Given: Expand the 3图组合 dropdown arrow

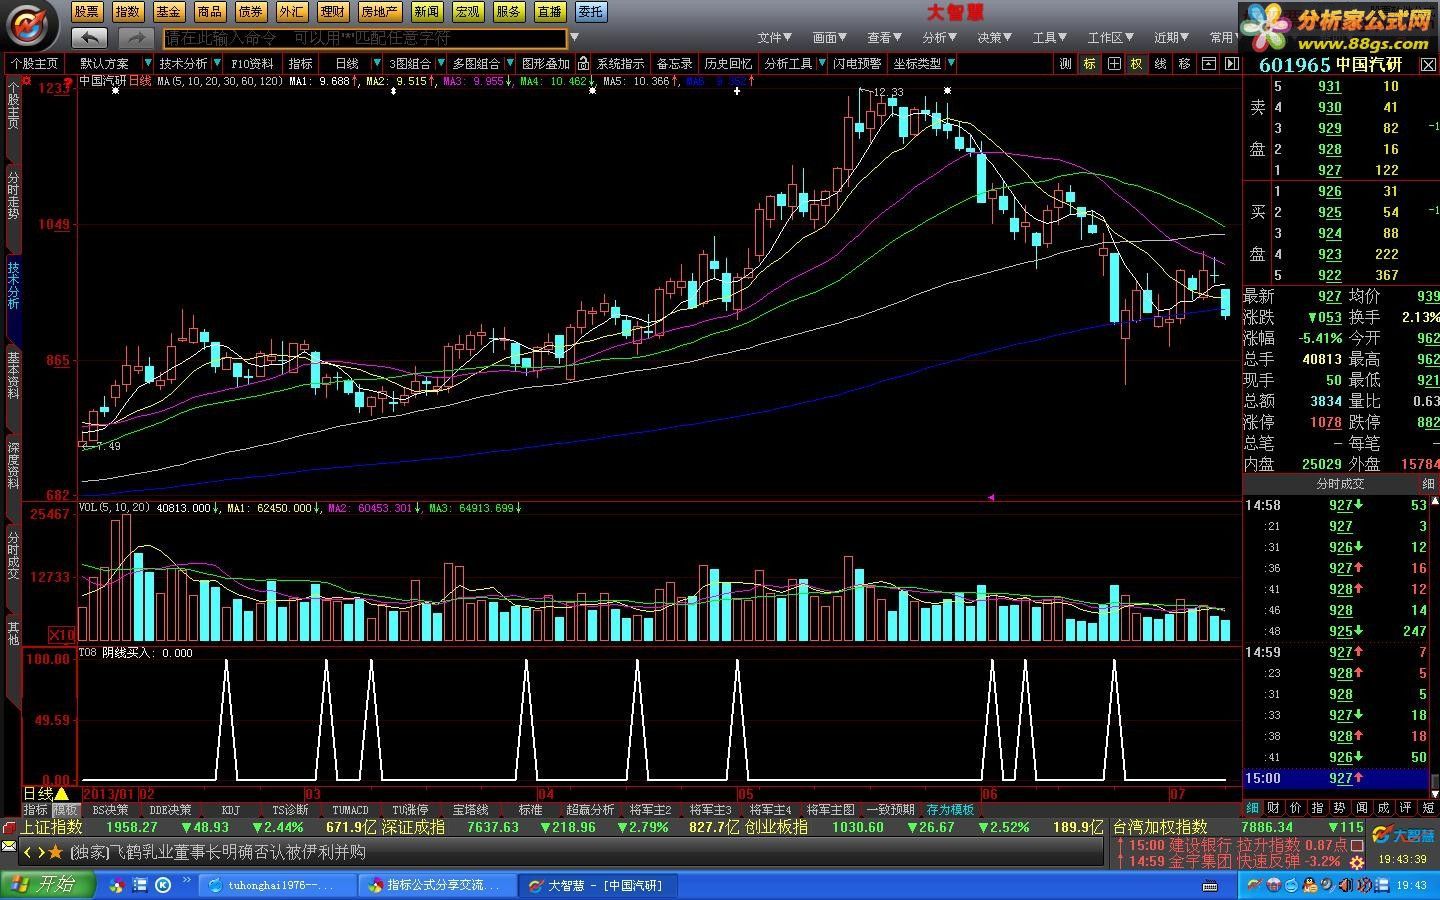Looking at the screenshot, I should pos(440,63).
